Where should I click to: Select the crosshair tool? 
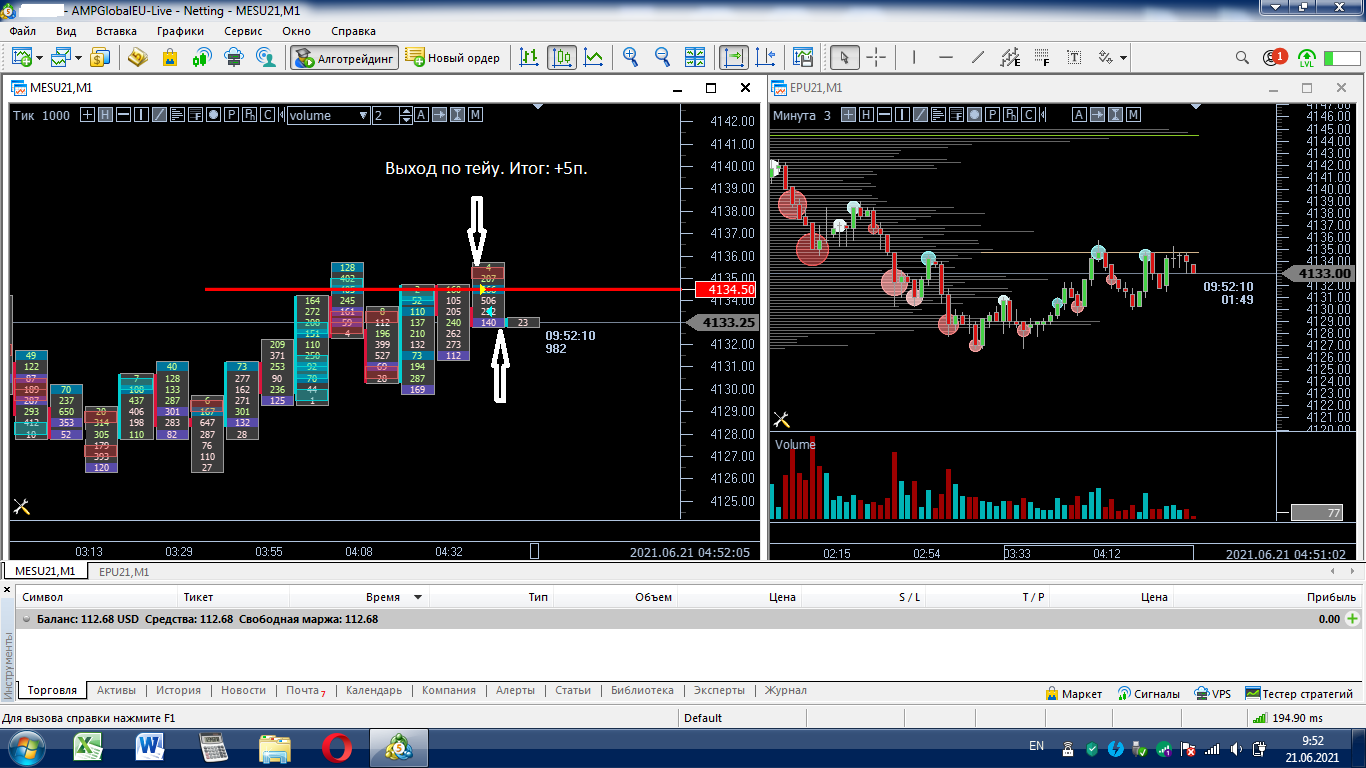[876, 57]
